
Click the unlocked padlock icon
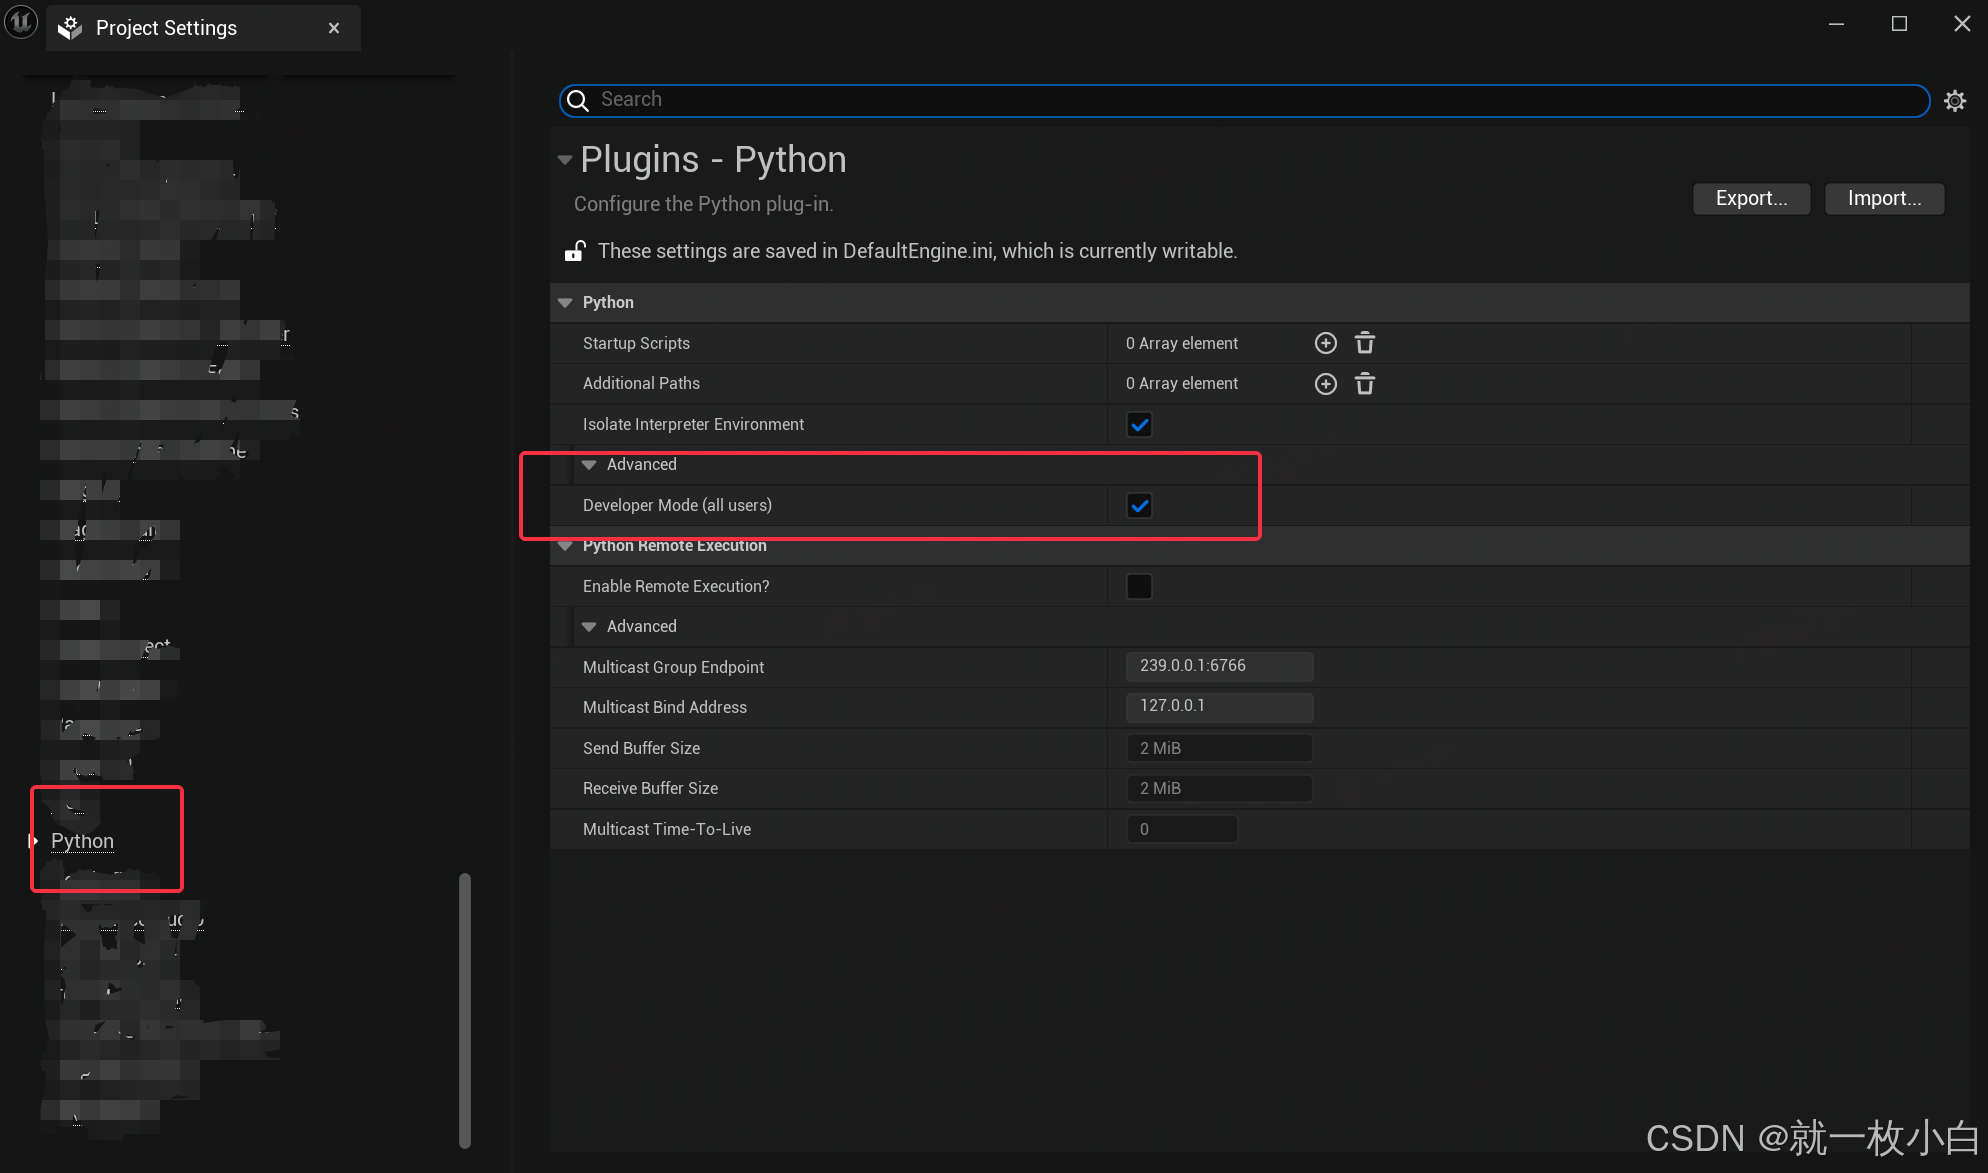pos(575,251)
